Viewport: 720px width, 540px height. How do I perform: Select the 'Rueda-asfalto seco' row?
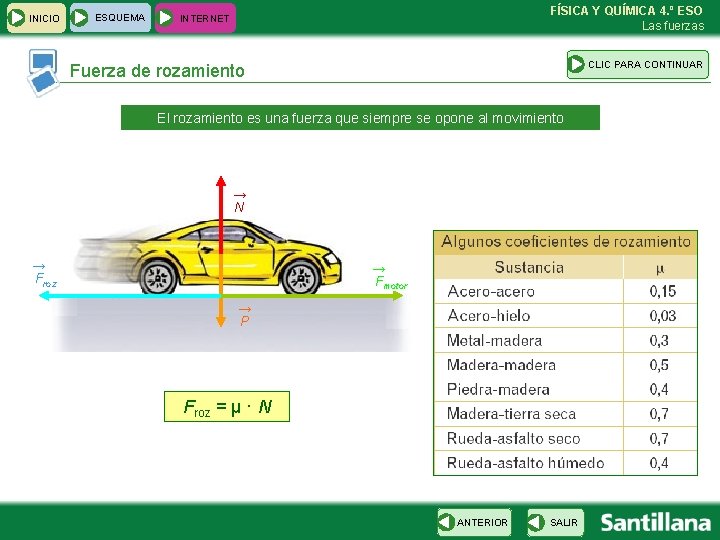click(566, 439)
